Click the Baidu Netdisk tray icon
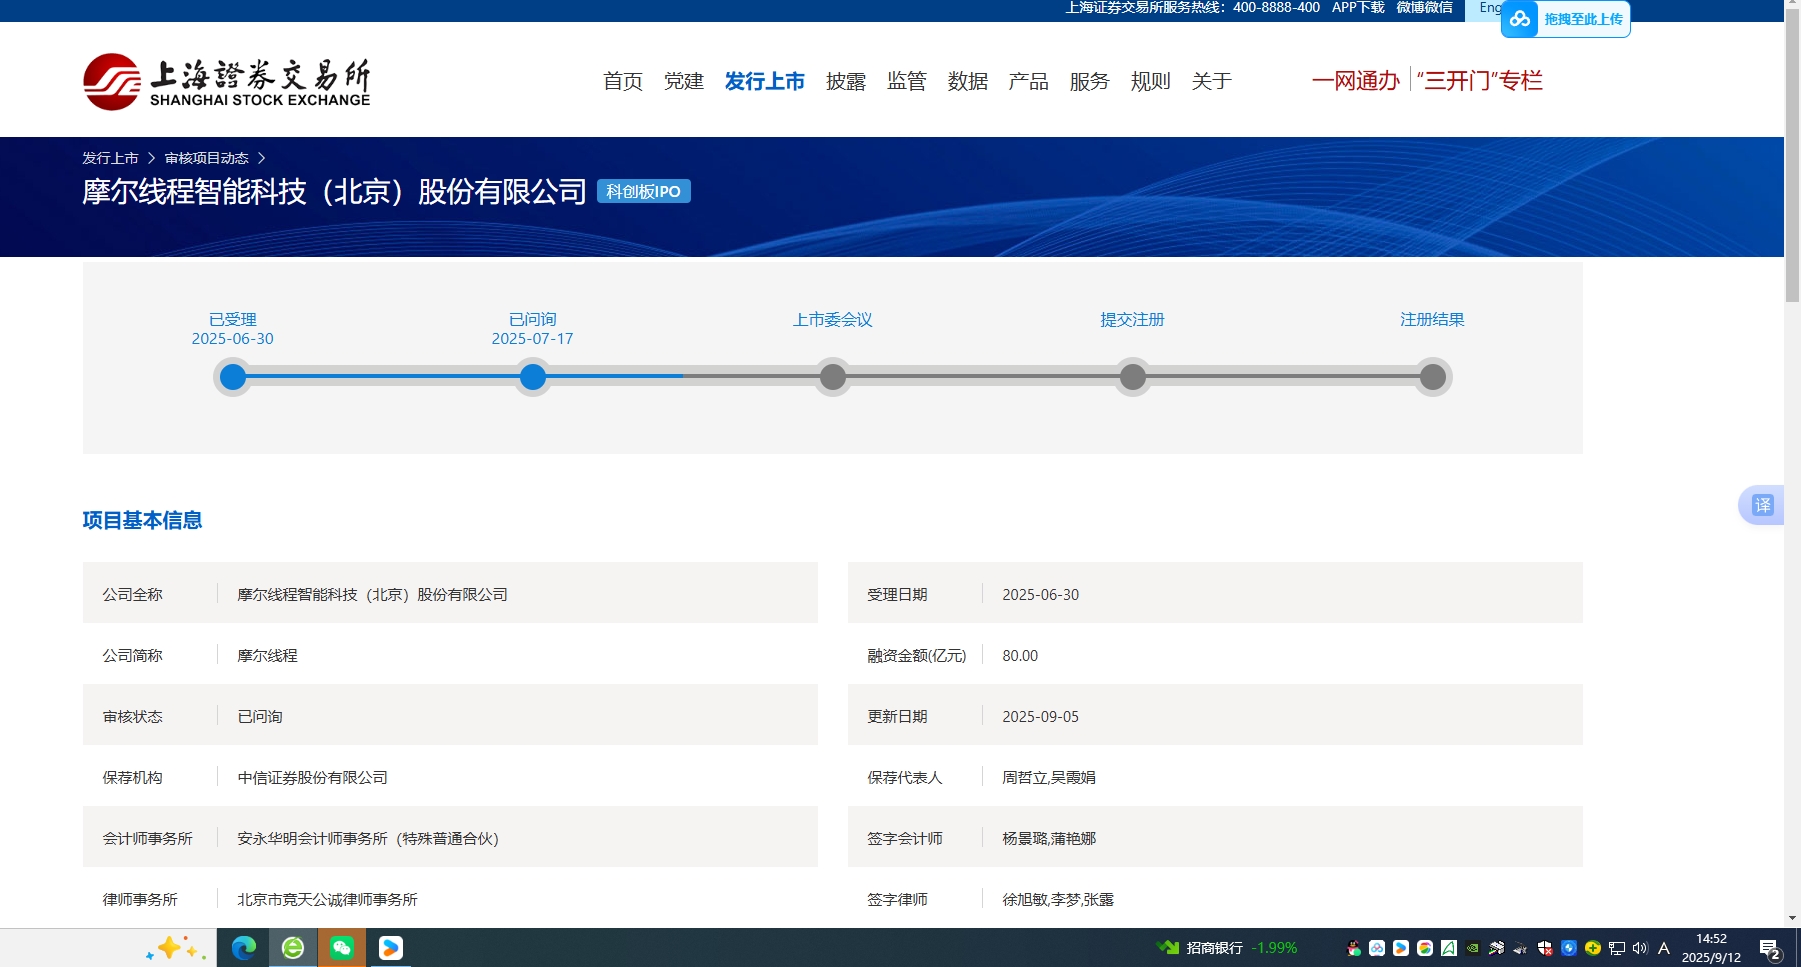 tap(1377, 948)
